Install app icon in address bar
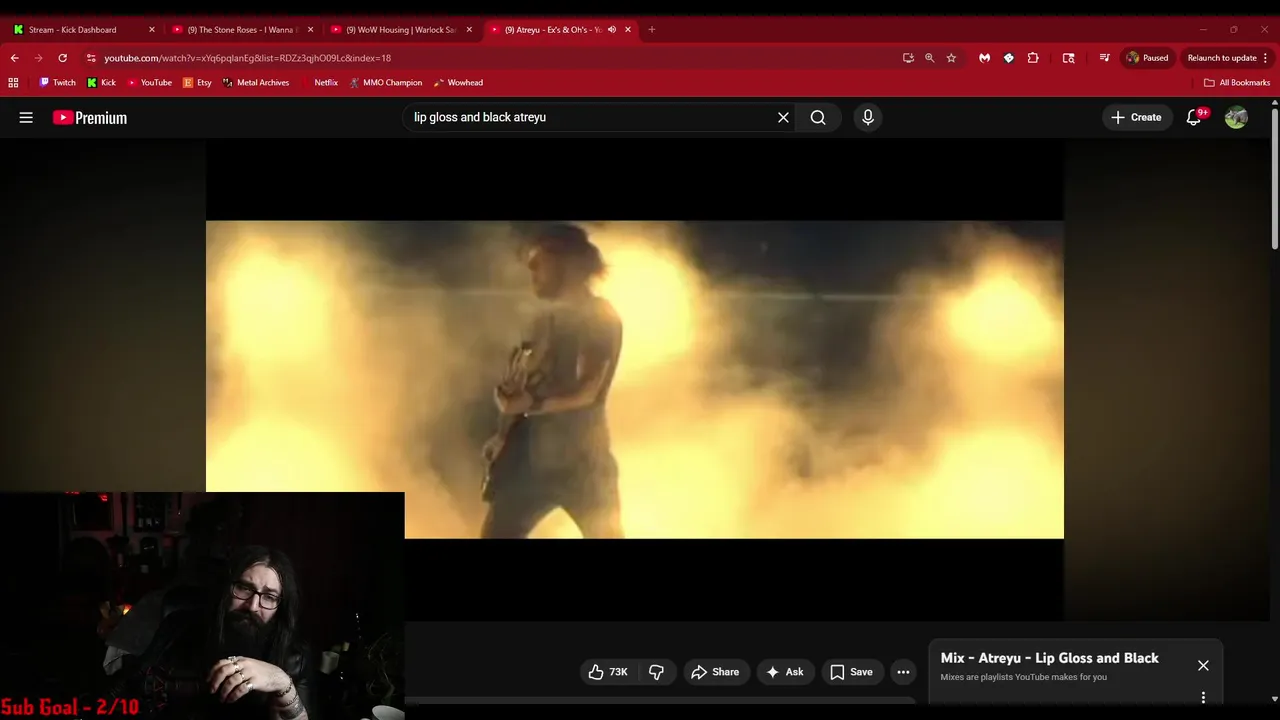Image resolution: width=1280 pixels, height=720 pixels. 908,58
